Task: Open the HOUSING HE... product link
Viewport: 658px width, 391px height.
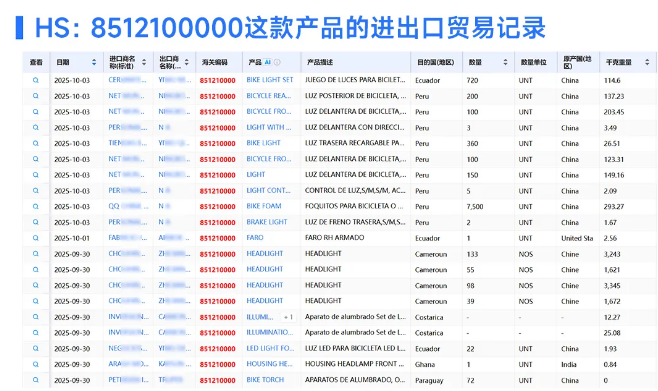Action: point(269,364)
